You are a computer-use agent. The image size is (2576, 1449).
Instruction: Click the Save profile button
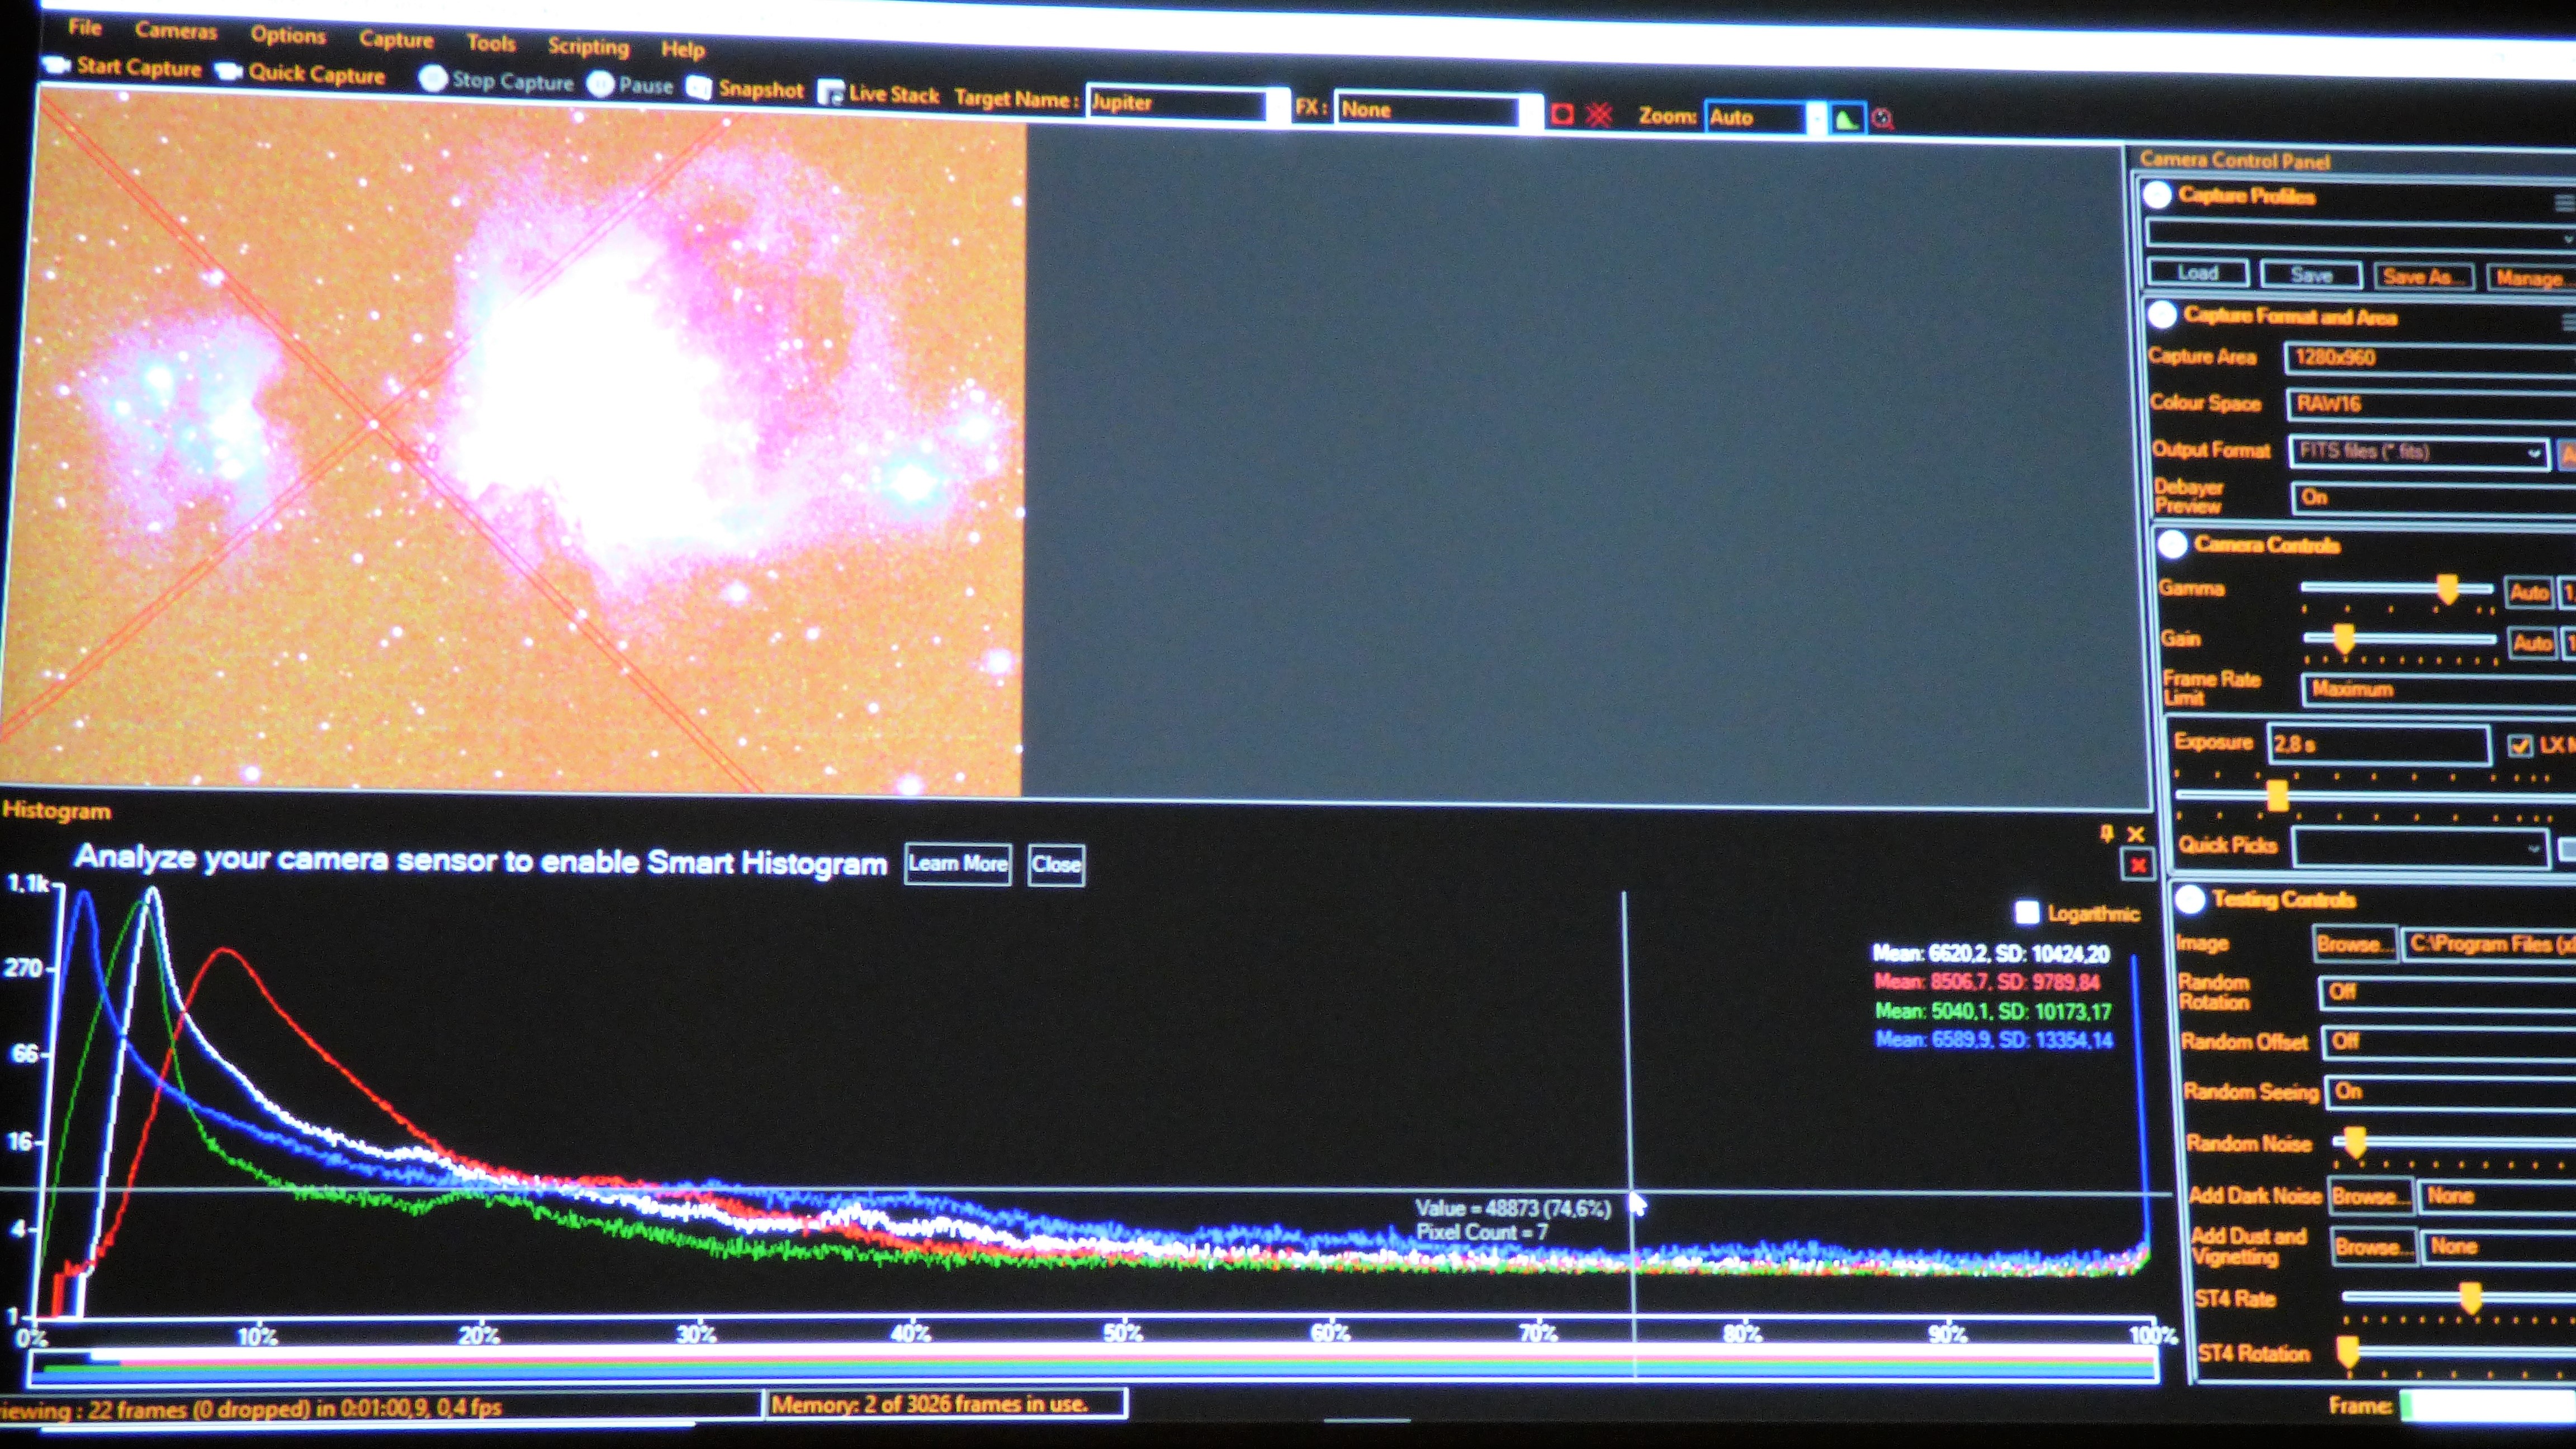[2311, 274]
